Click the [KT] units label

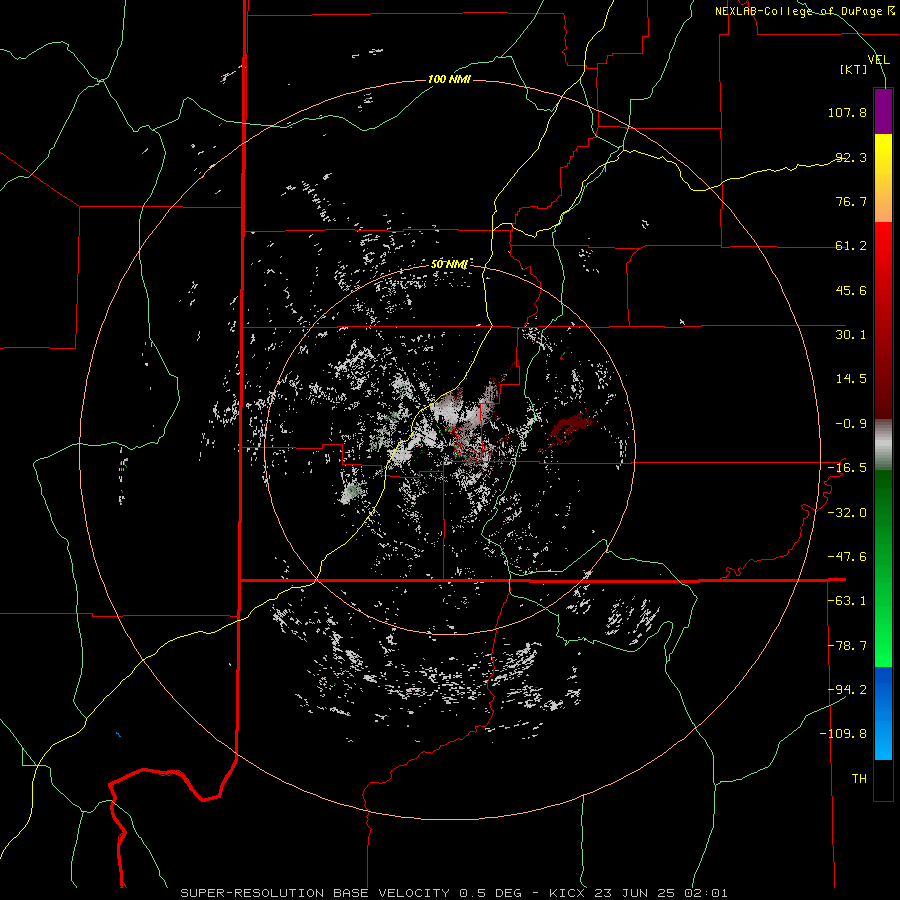coord(854,69)
